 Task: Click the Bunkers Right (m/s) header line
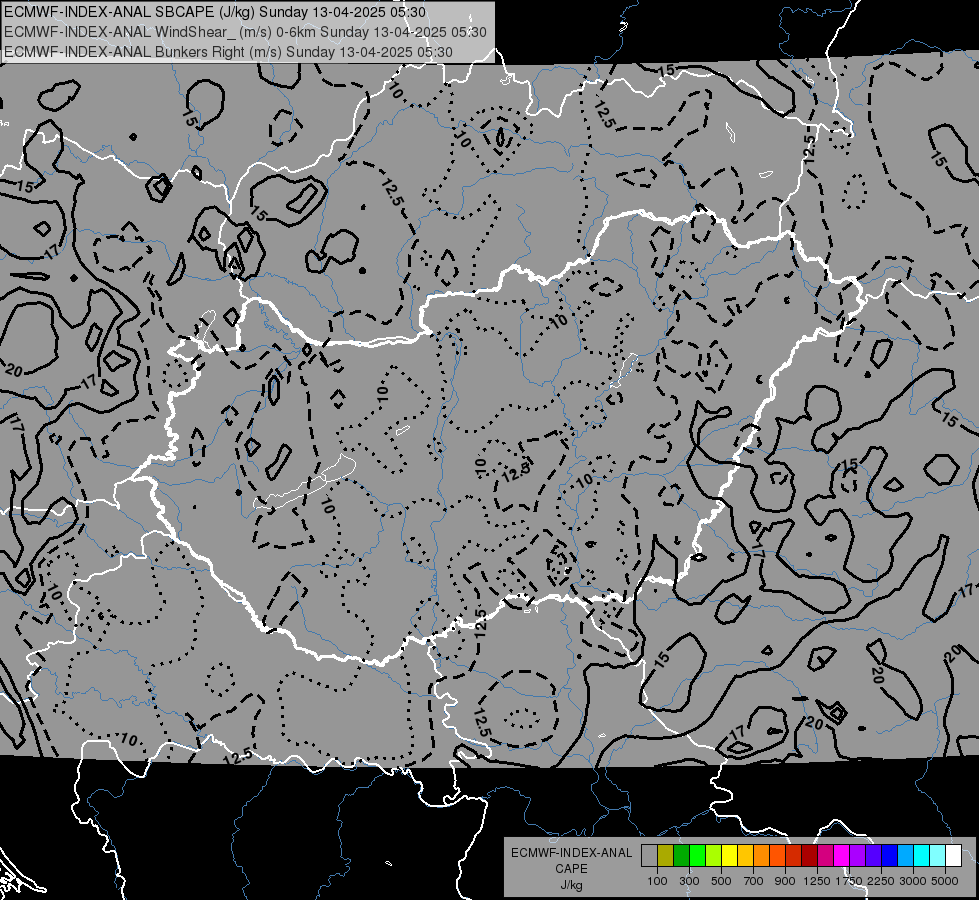[228, 52]
